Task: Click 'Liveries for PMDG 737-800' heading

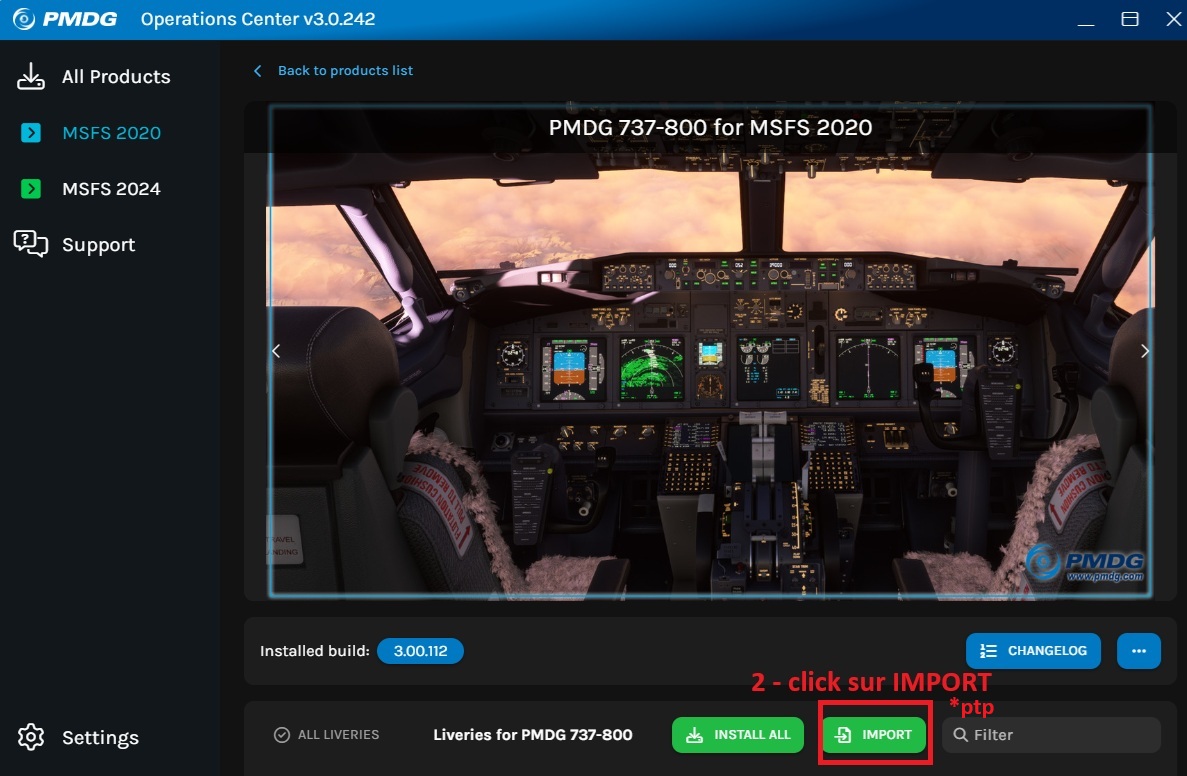Action: click(532, 735)
